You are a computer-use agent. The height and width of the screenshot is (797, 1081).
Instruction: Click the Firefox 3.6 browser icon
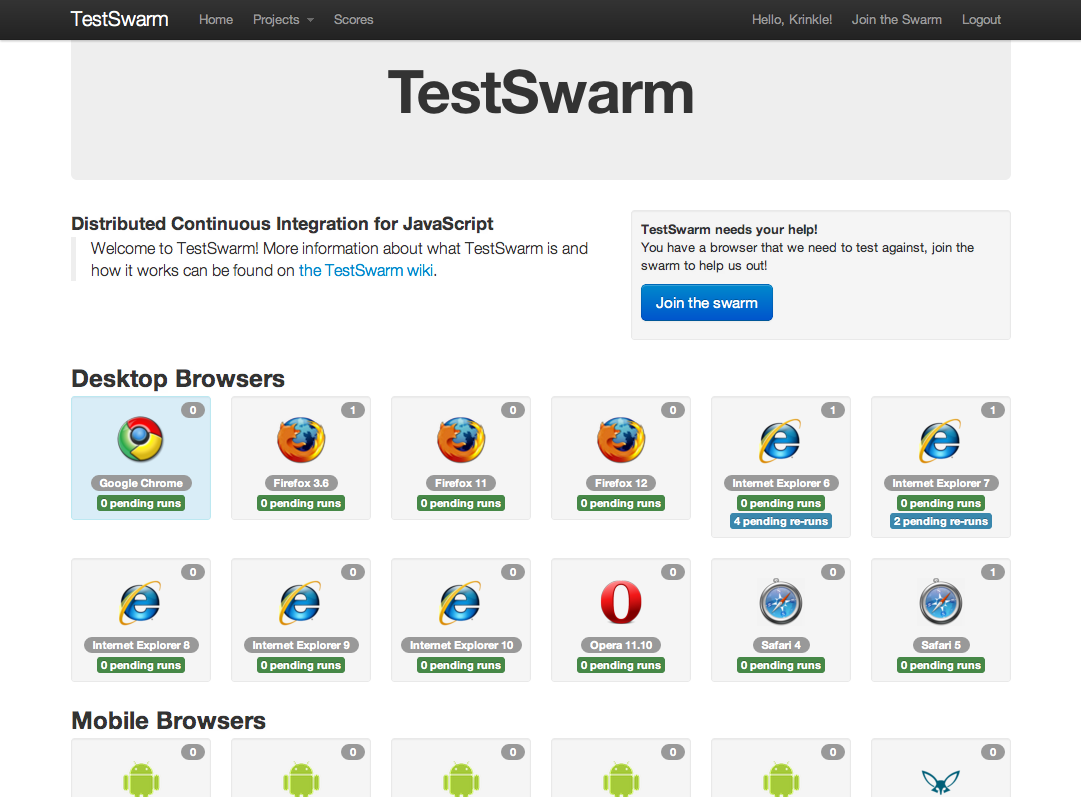[301, 439]
